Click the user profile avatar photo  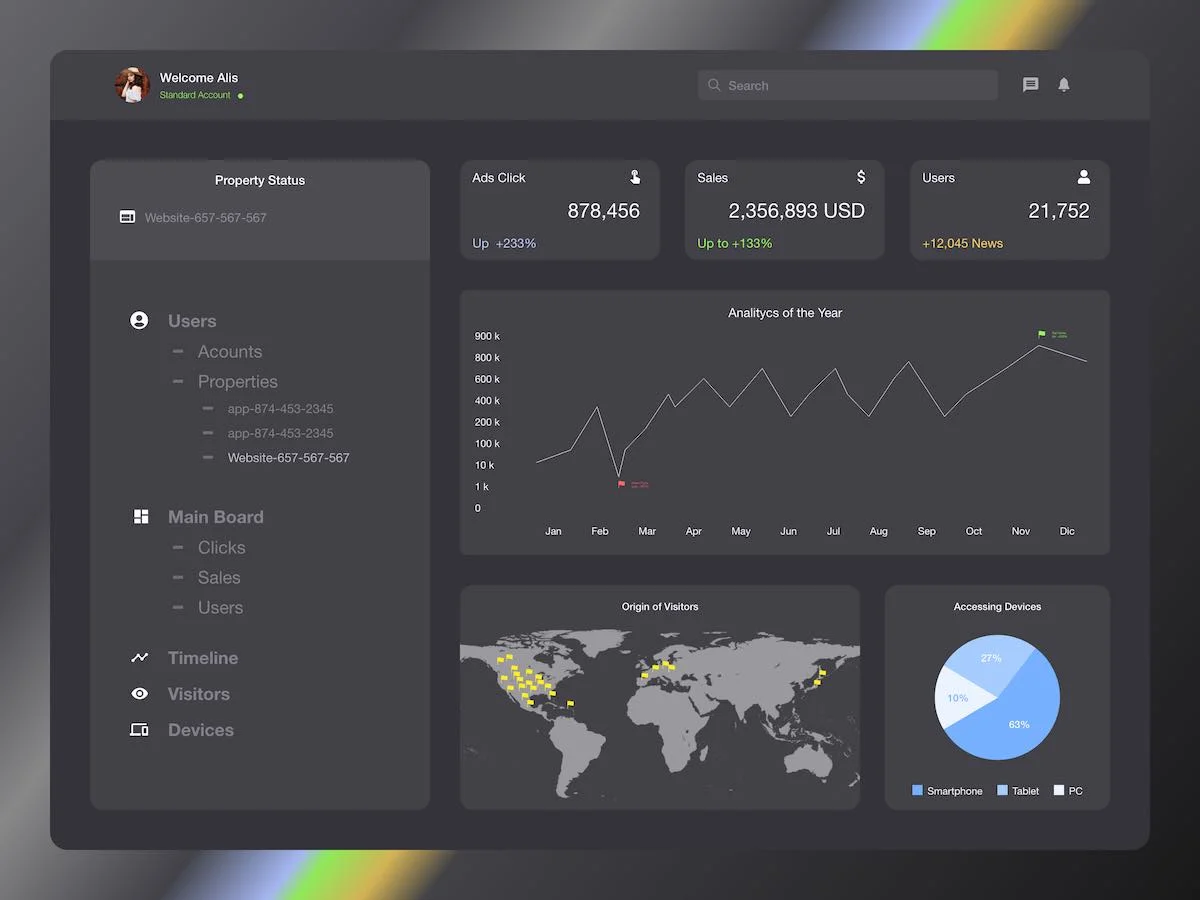tap(132, 85)
